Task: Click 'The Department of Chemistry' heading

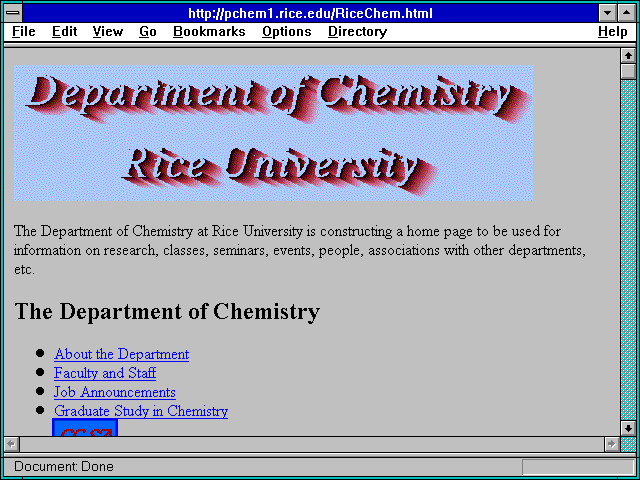Action: (167, 311)
